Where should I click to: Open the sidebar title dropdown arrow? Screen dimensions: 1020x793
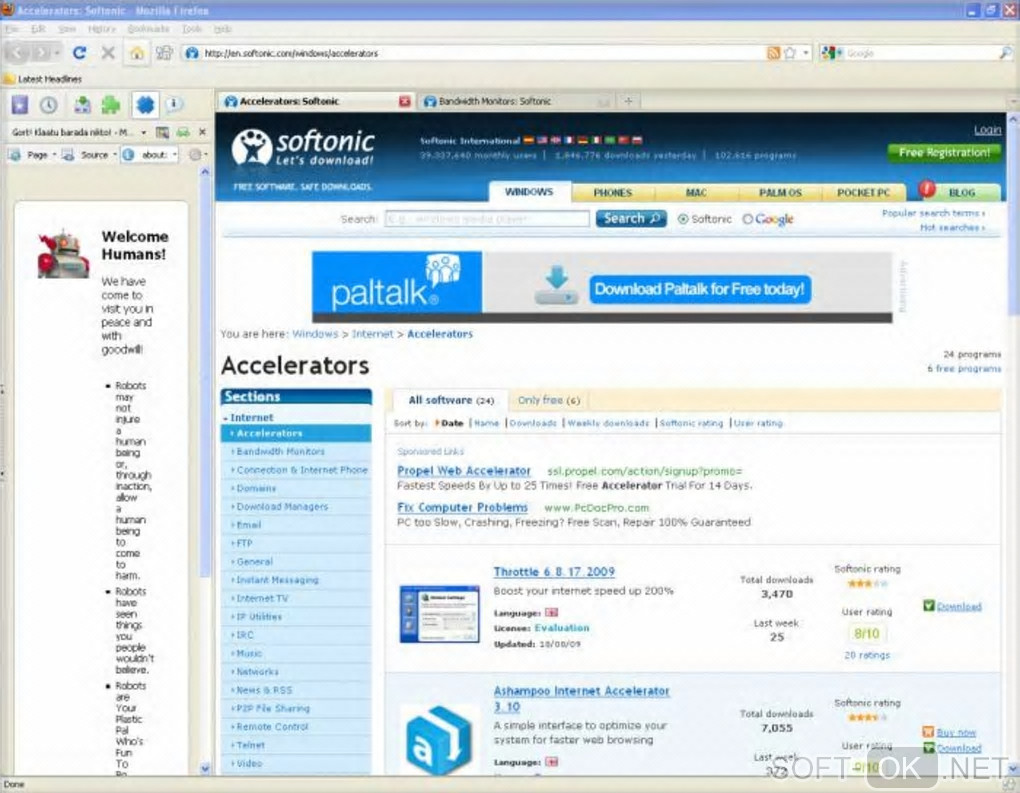144,133
